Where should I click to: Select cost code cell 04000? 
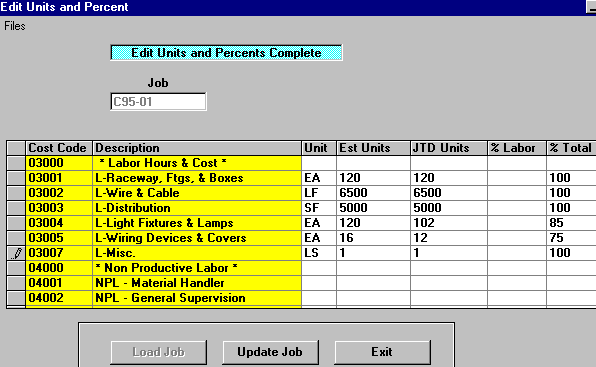click(59, 268)
